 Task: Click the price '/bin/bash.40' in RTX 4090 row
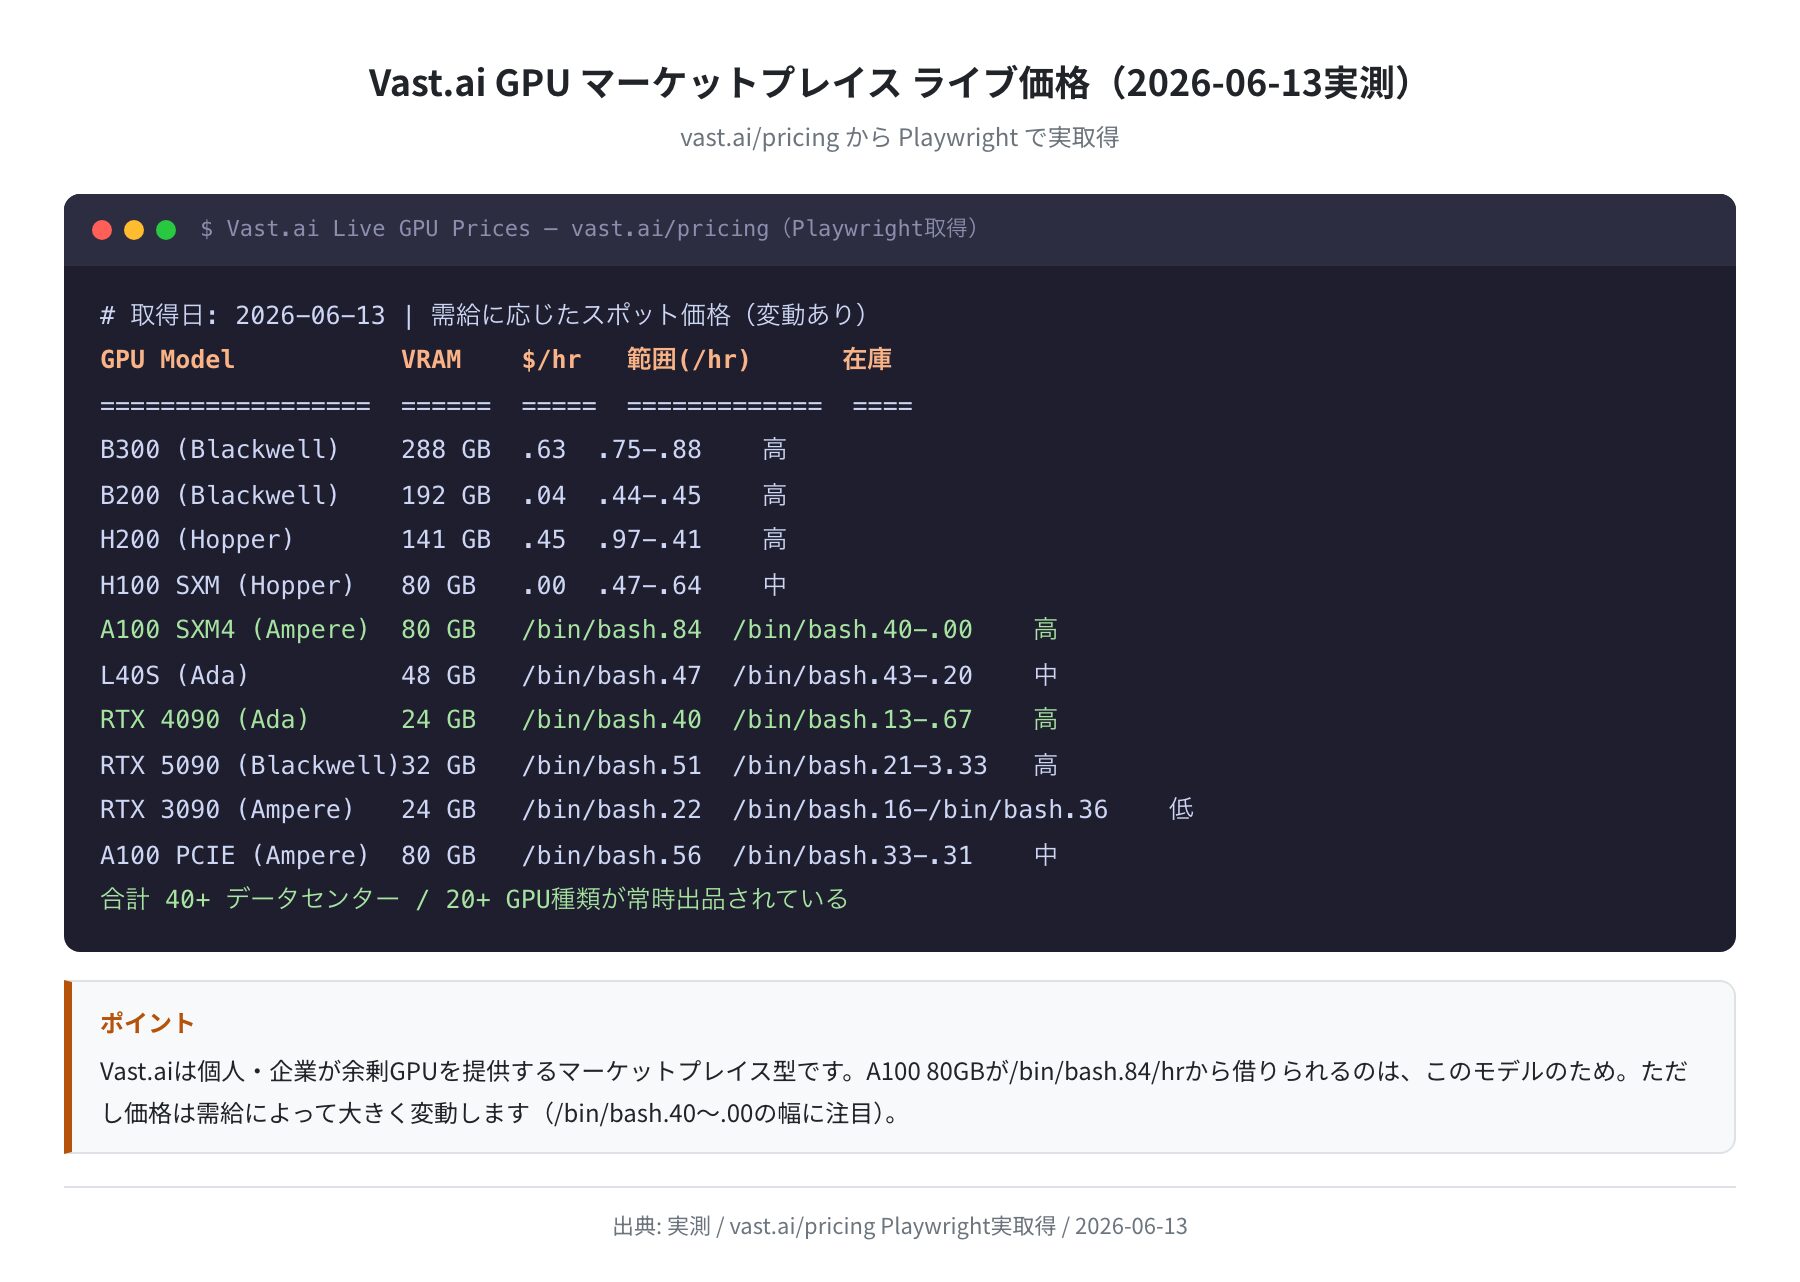(x=612, y=720)
